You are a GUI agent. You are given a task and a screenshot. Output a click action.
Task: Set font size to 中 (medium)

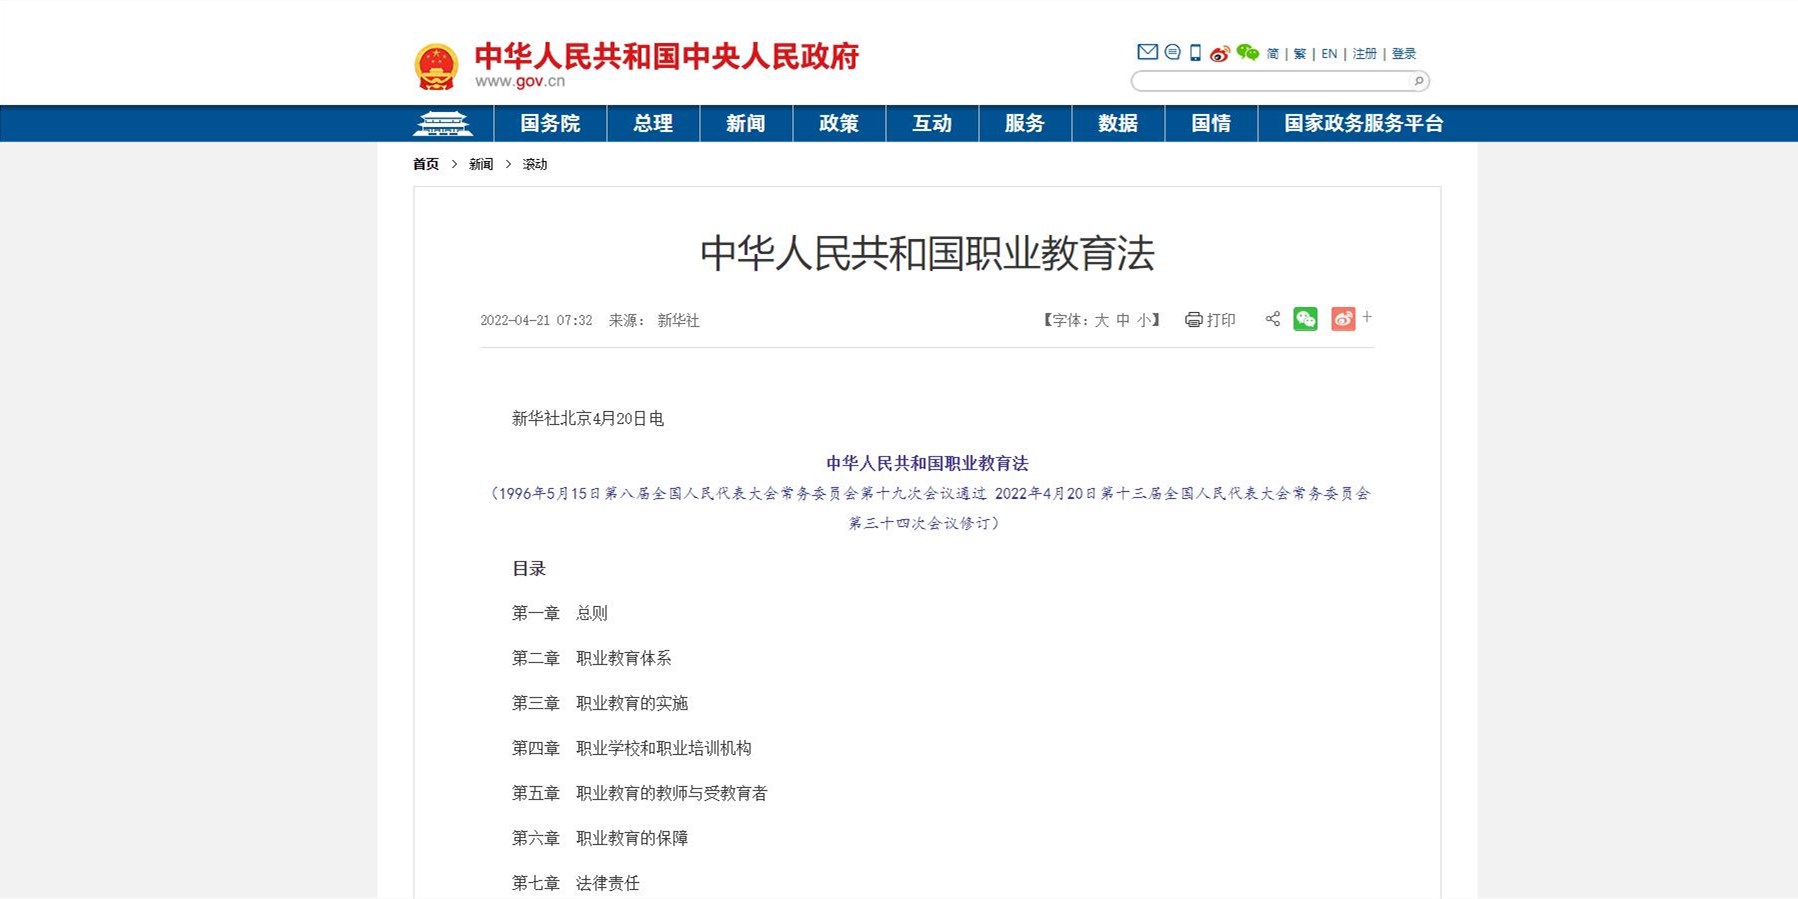[1123, 320]
